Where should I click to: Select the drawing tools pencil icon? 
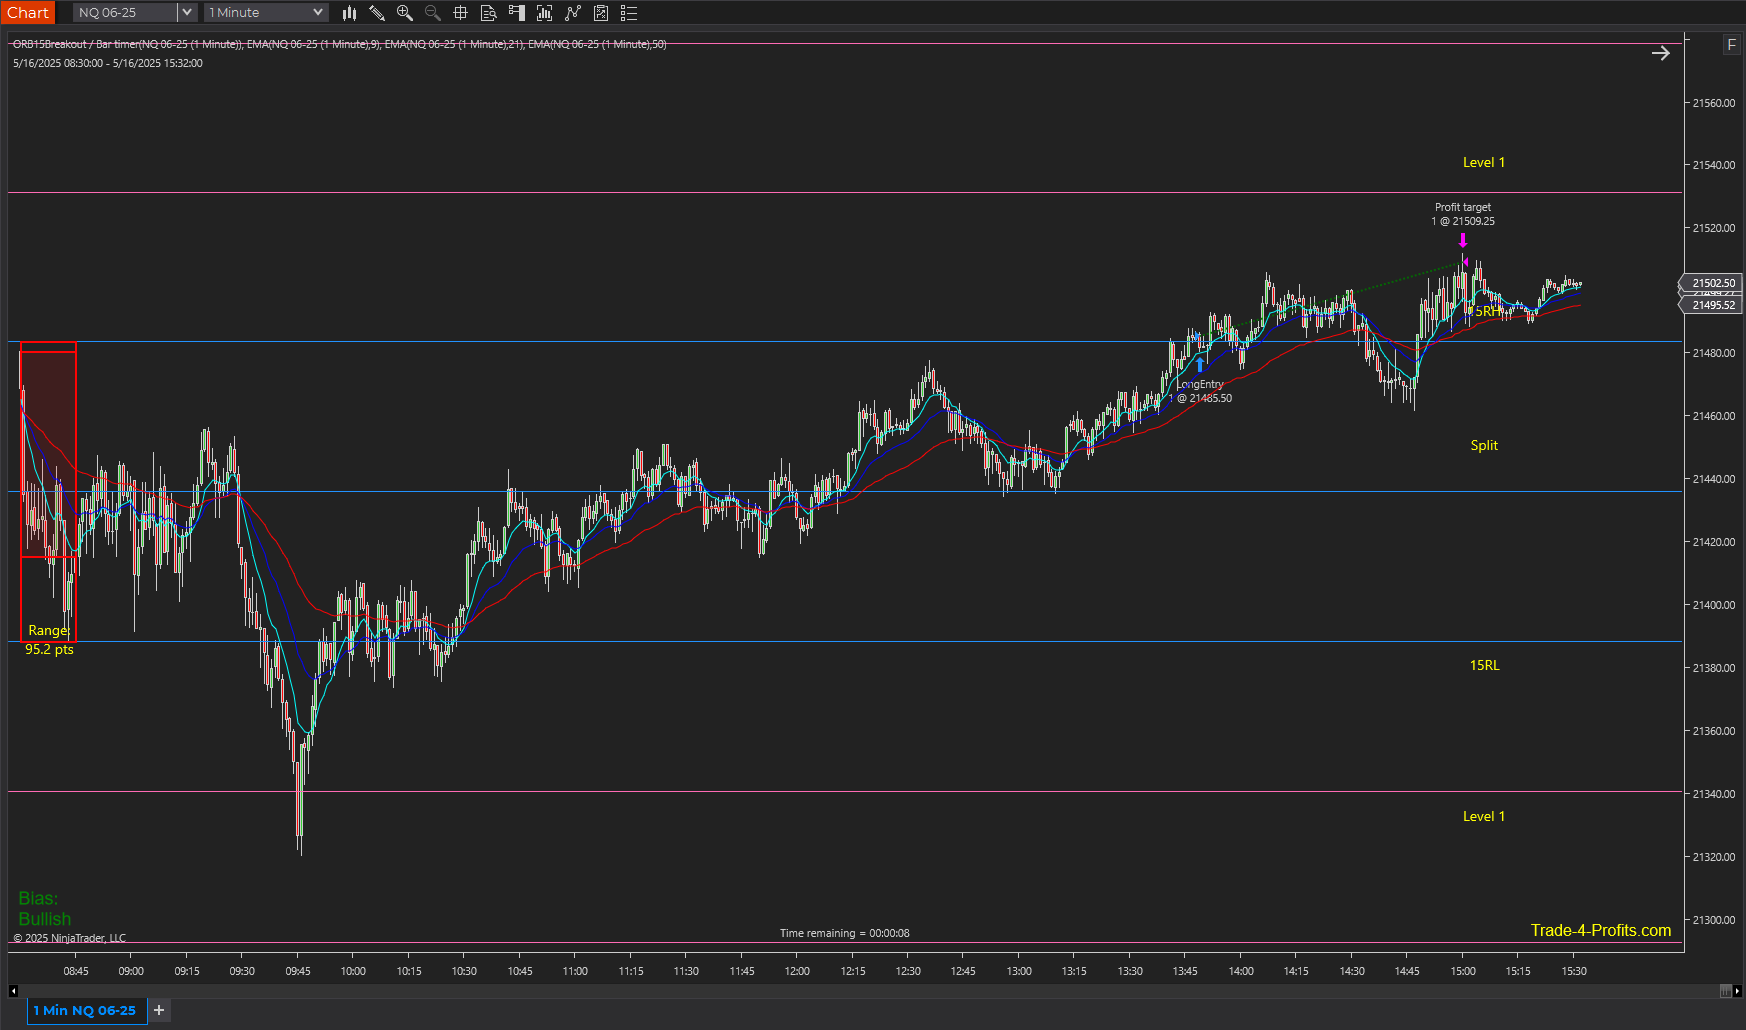[377, 13]
